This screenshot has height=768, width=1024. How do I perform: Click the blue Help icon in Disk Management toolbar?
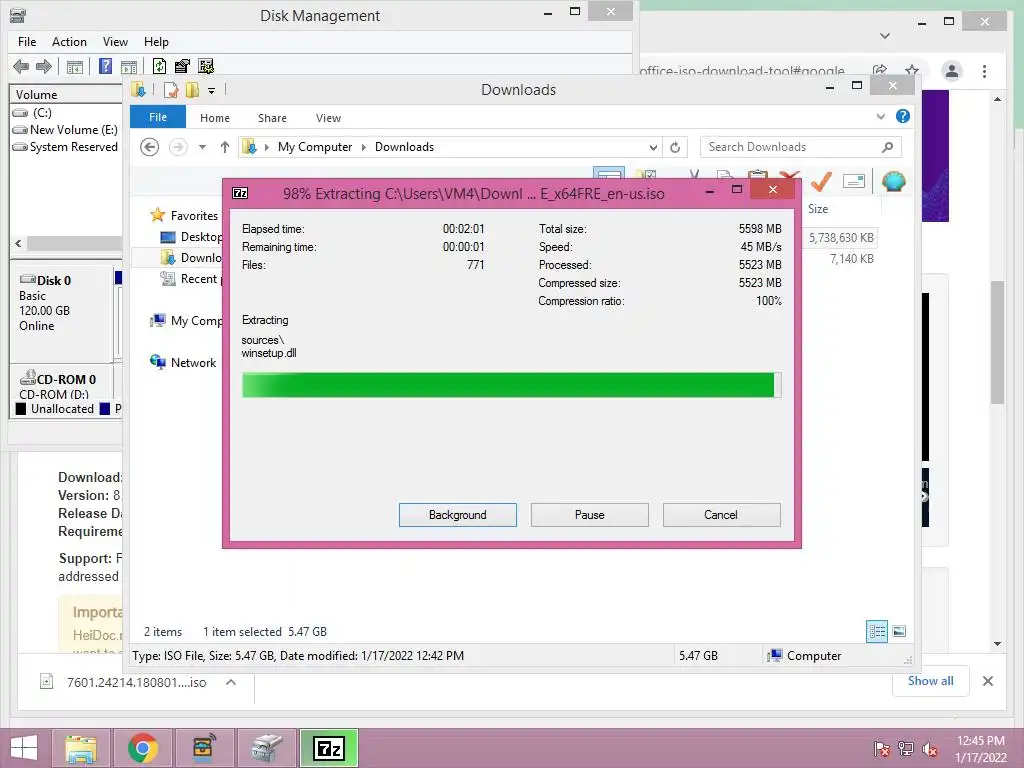[105, 66]
